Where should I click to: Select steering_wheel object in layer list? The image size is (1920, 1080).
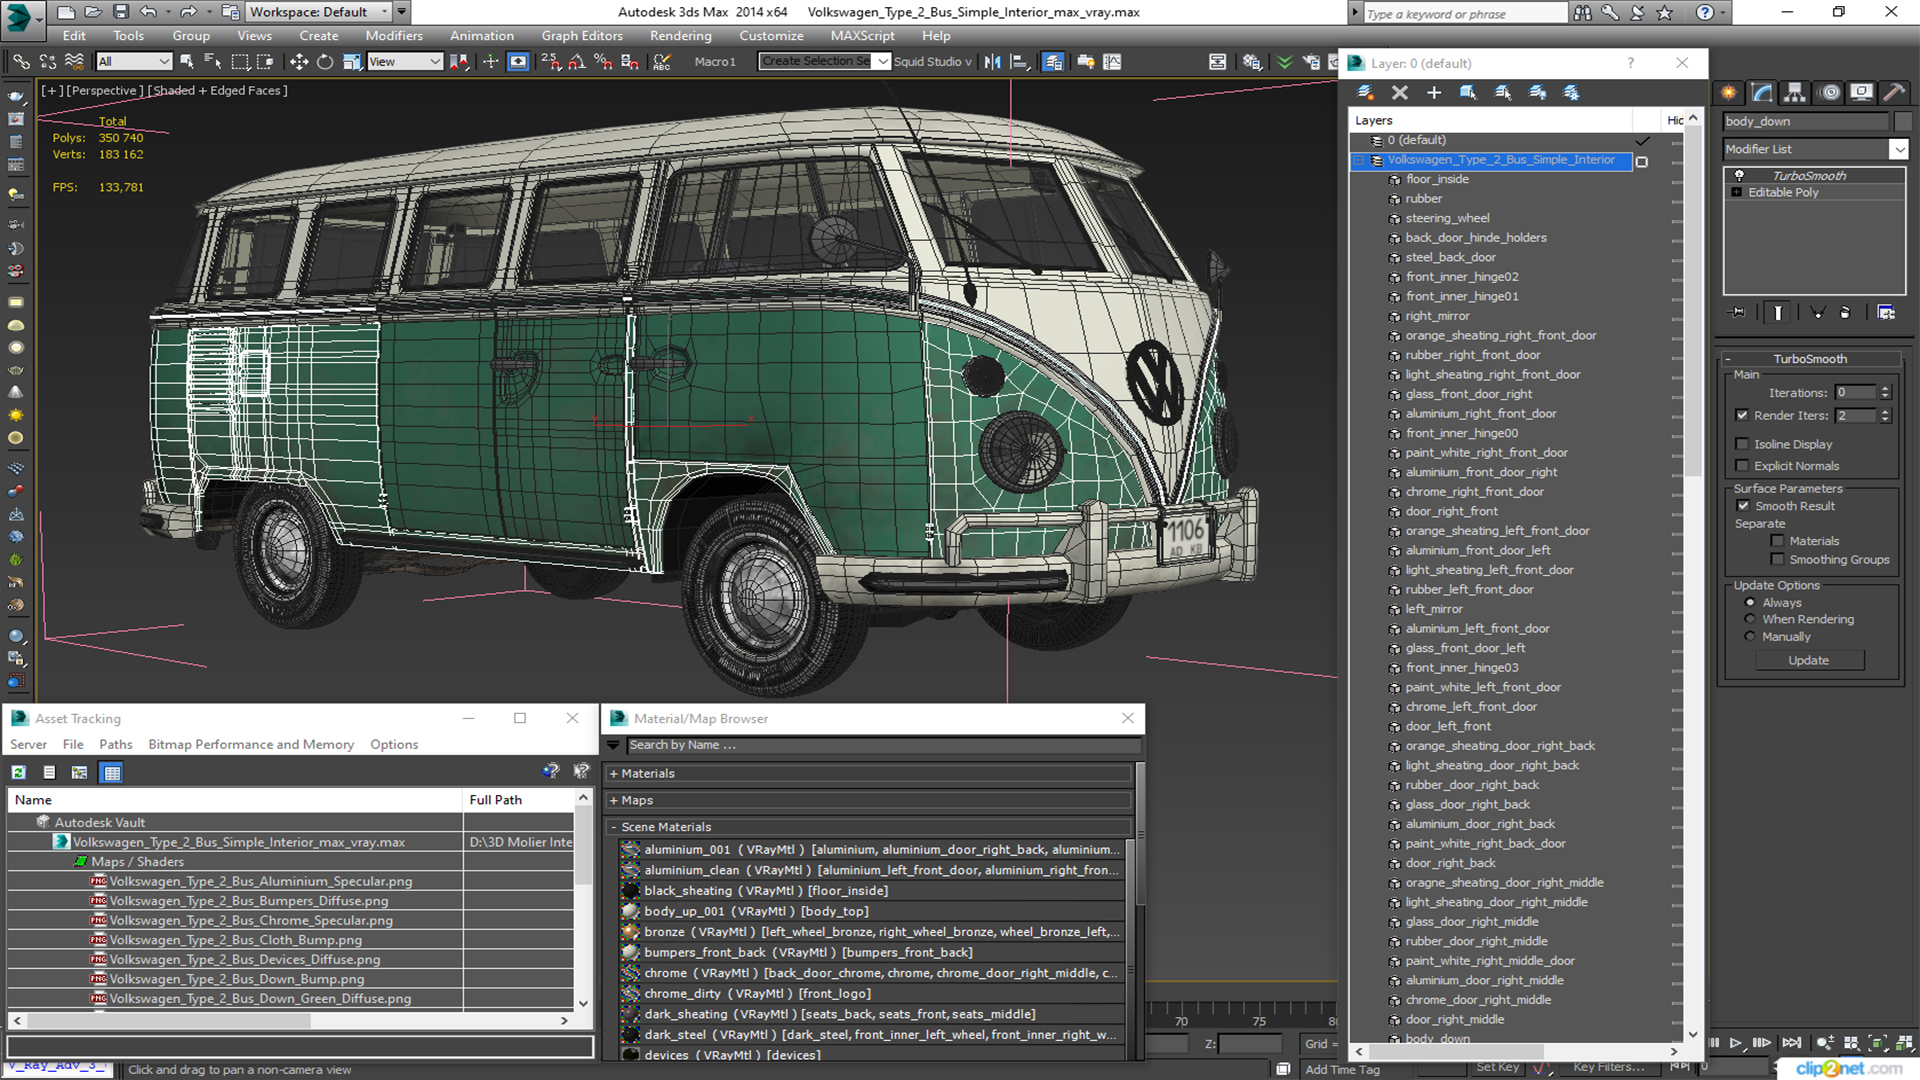1447,218
